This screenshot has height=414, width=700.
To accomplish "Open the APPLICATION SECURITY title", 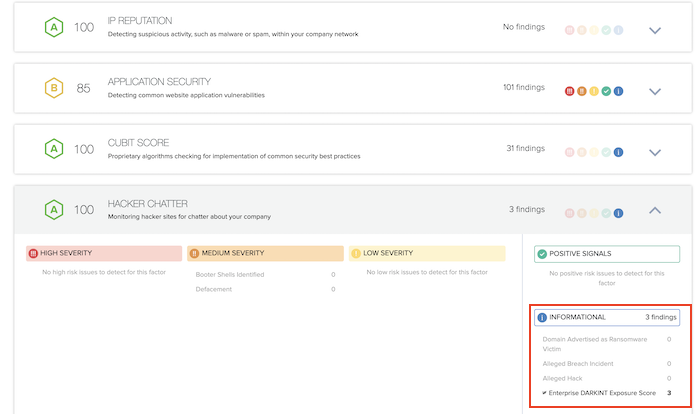I will click(x=159, y=82).
